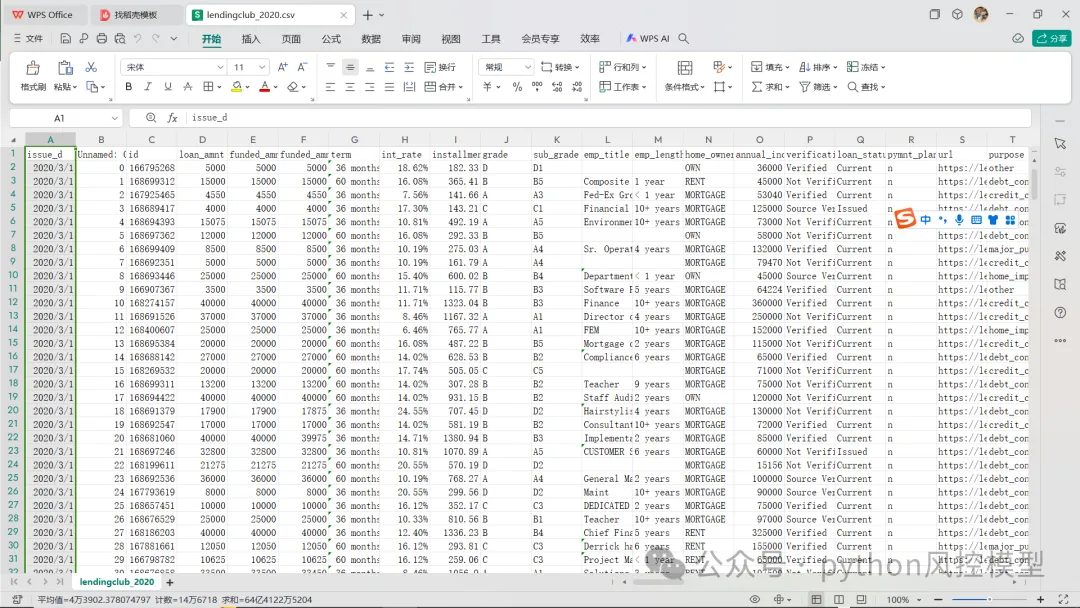Open the number format dropdown (常规)
1080x608 pixels.
click(x=528, y=67)
